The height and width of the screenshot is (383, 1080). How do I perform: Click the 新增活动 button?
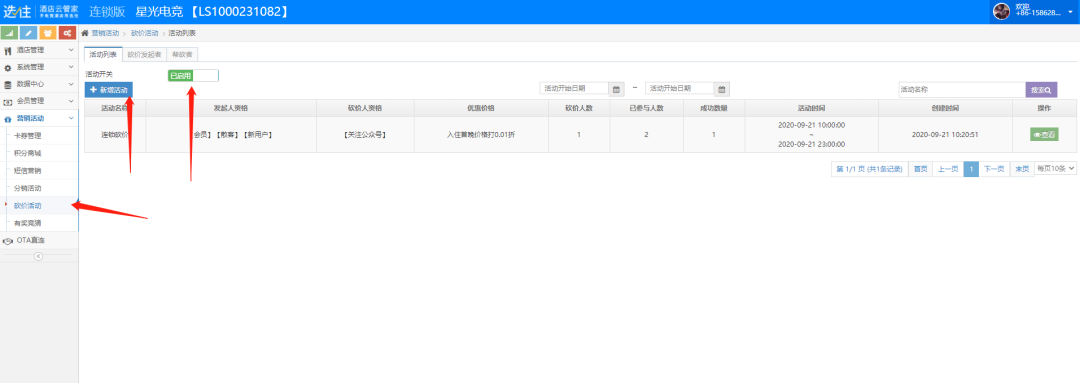coord(109,90)
